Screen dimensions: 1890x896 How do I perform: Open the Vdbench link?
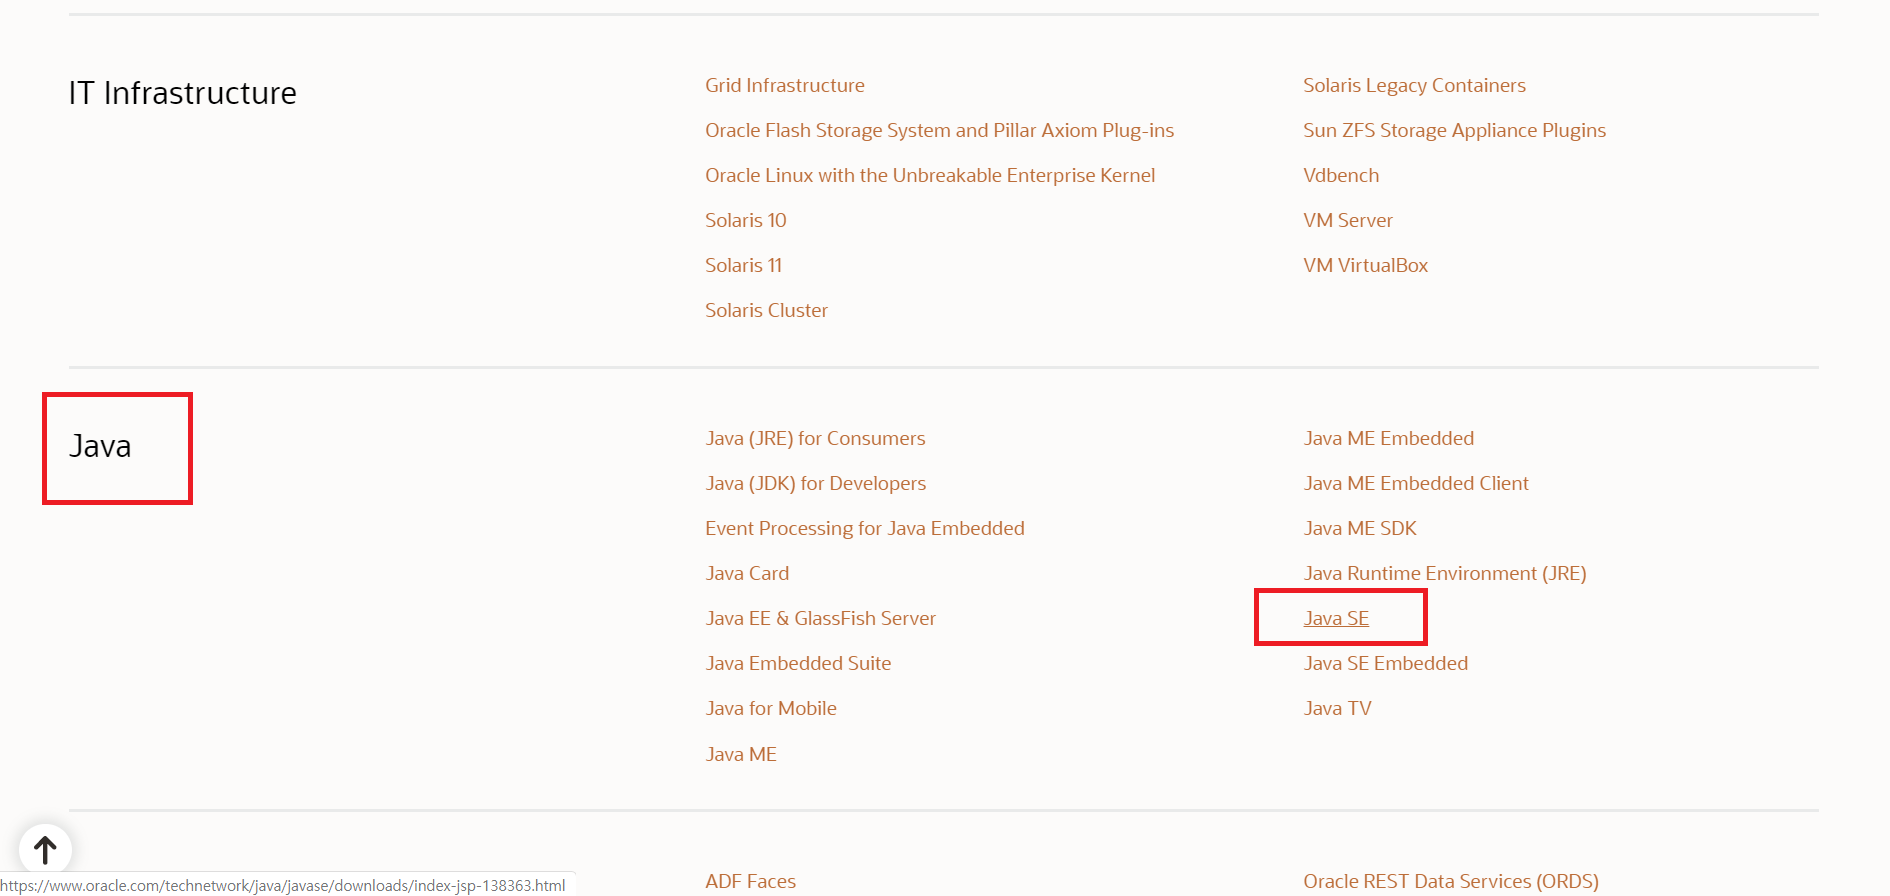(1341, 176)
